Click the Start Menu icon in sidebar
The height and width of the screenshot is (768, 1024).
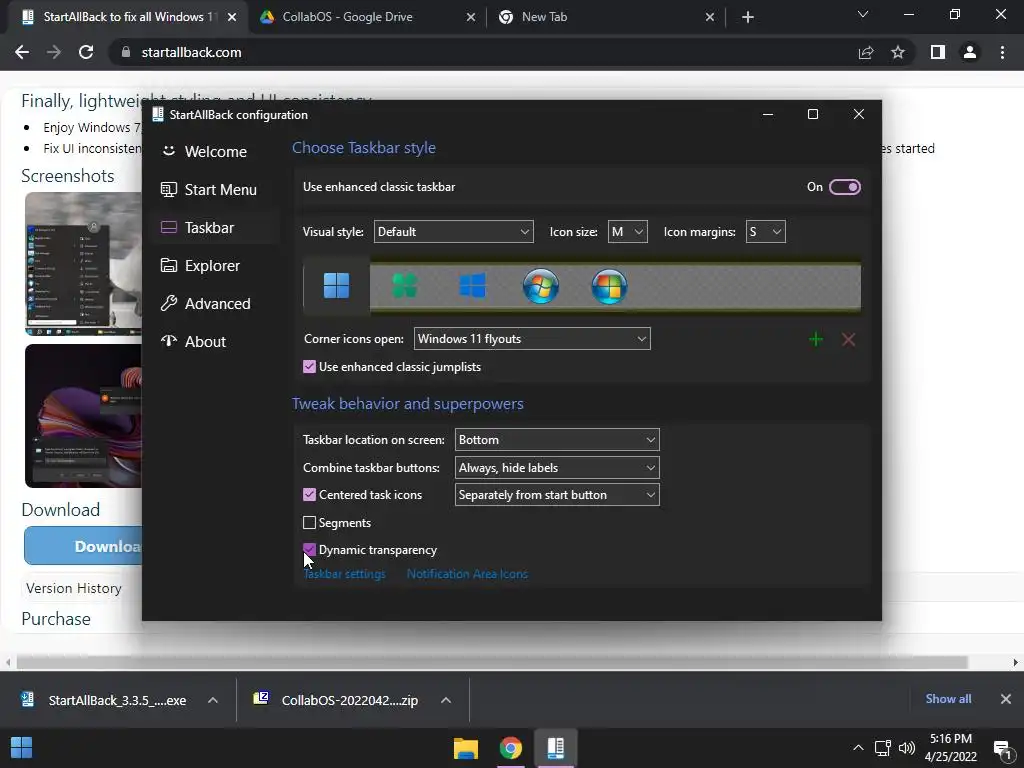168,189
